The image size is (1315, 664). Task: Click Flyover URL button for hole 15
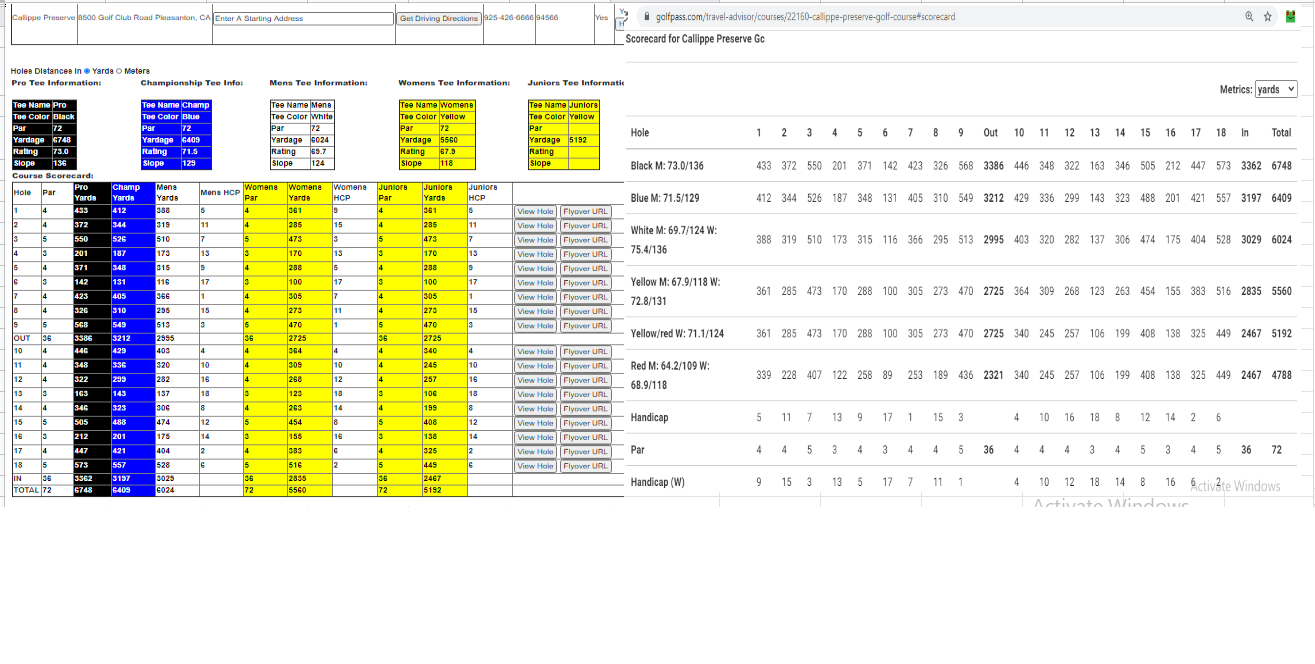(x=584, y=423)
